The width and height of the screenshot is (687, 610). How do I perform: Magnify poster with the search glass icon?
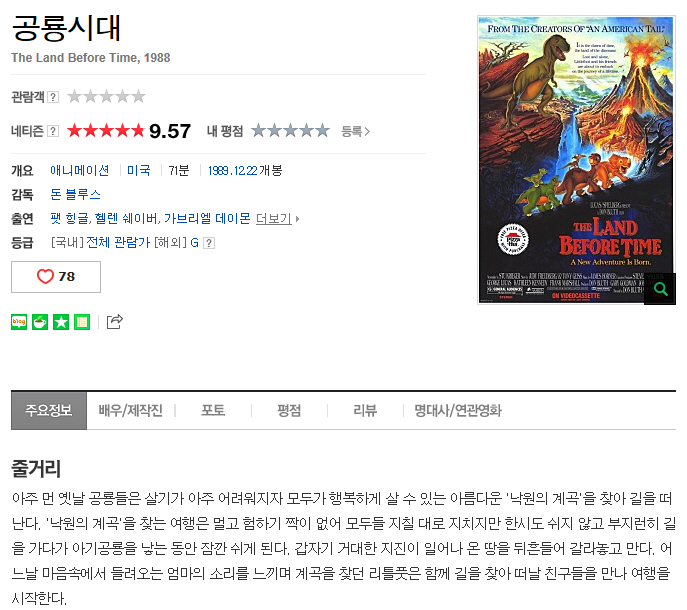coord(660,289)
